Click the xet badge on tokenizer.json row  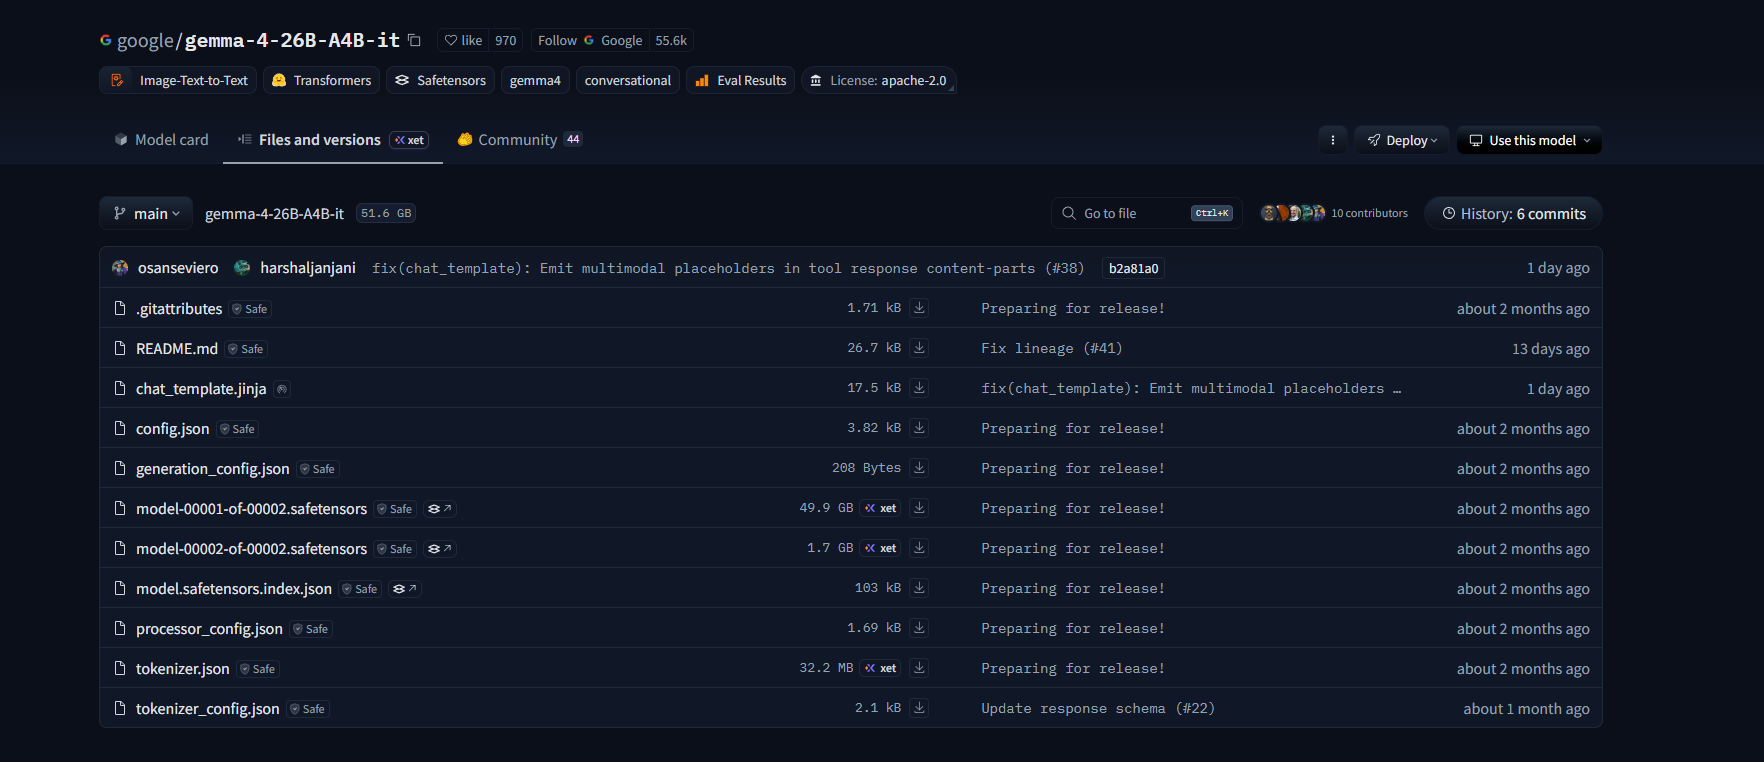tap(881, 668)
